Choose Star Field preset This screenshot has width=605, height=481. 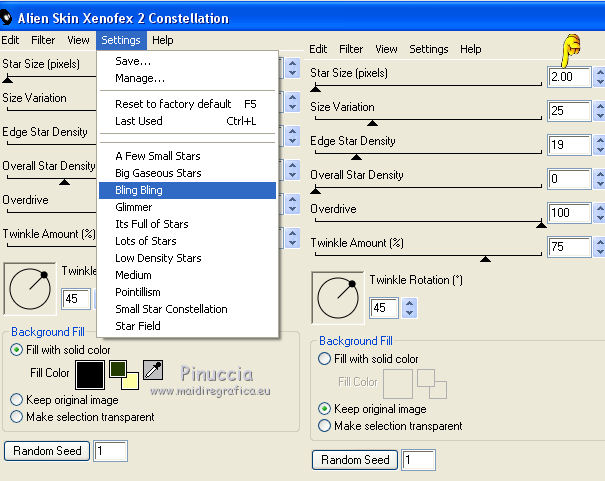tap(187, 326)
